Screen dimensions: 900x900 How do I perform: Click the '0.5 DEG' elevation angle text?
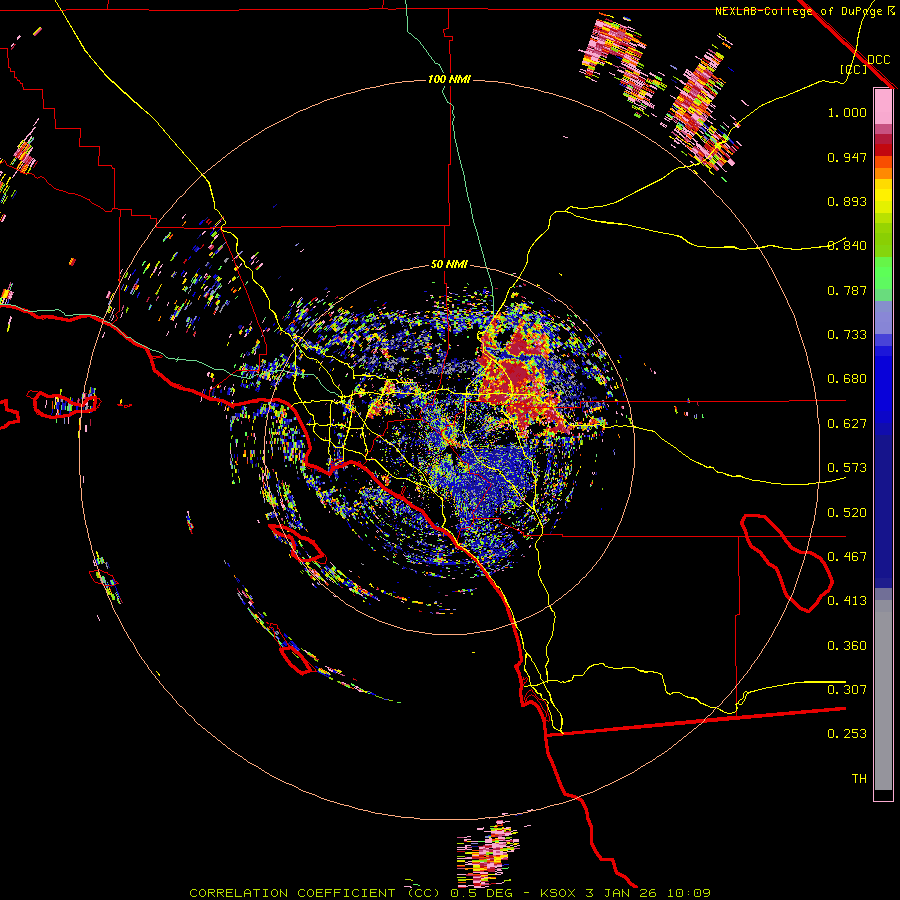[x=481, y=893]
